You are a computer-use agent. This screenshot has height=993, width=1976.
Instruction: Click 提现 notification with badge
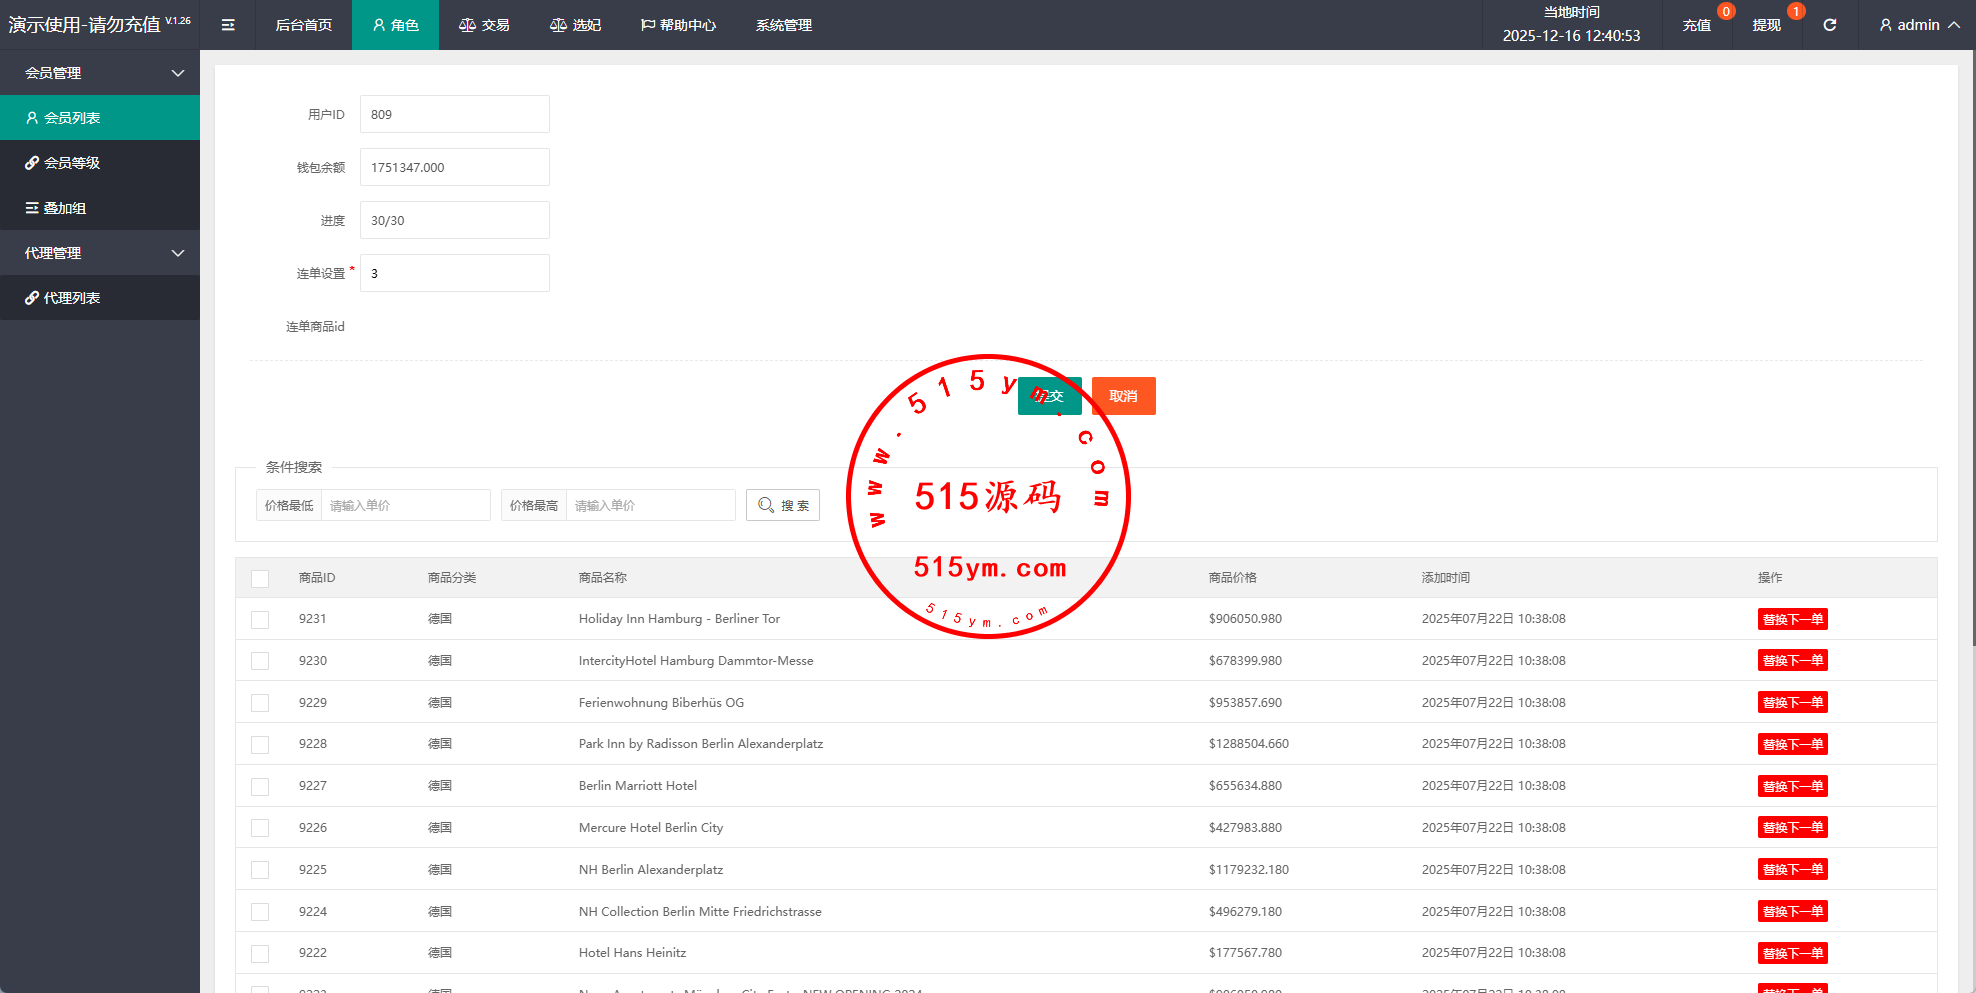tap(1767, 25)
